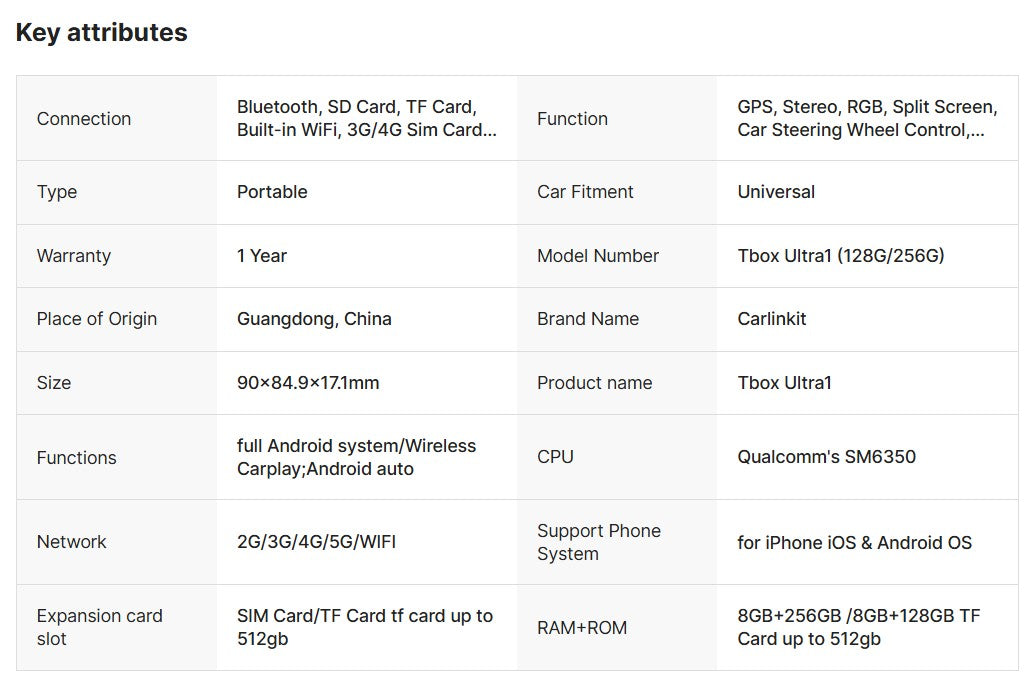Click the "Key attributes" heading
1029x688 pixels.
click(x=101, y=32)
